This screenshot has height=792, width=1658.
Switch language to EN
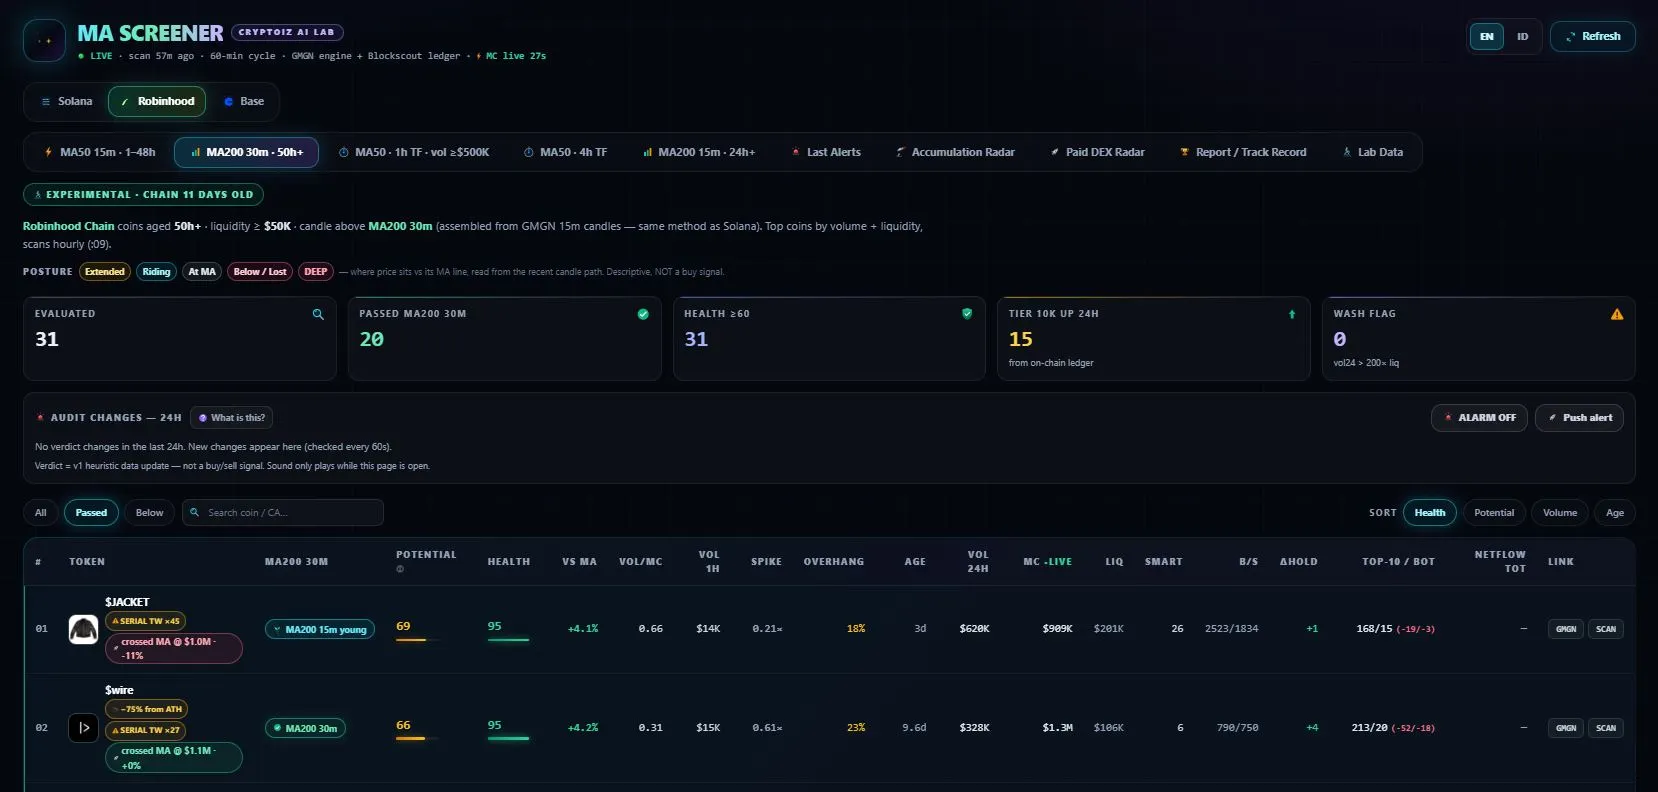(x=1487, y=37)
